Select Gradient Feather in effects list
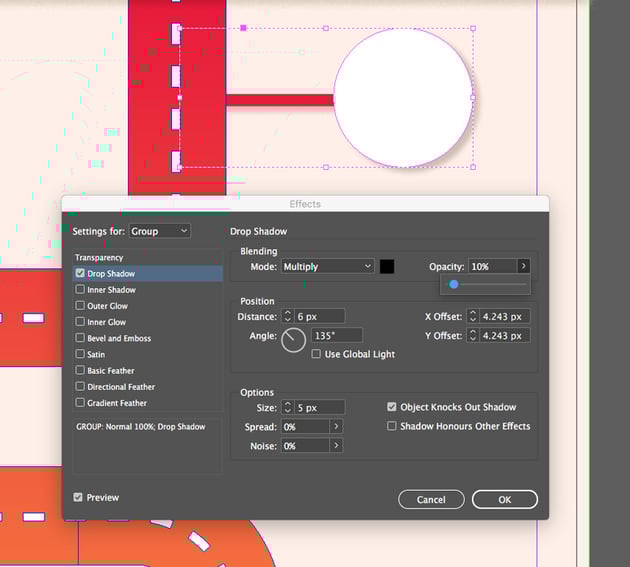This screenshot has height=567, width=630. [x=81, y=403]
